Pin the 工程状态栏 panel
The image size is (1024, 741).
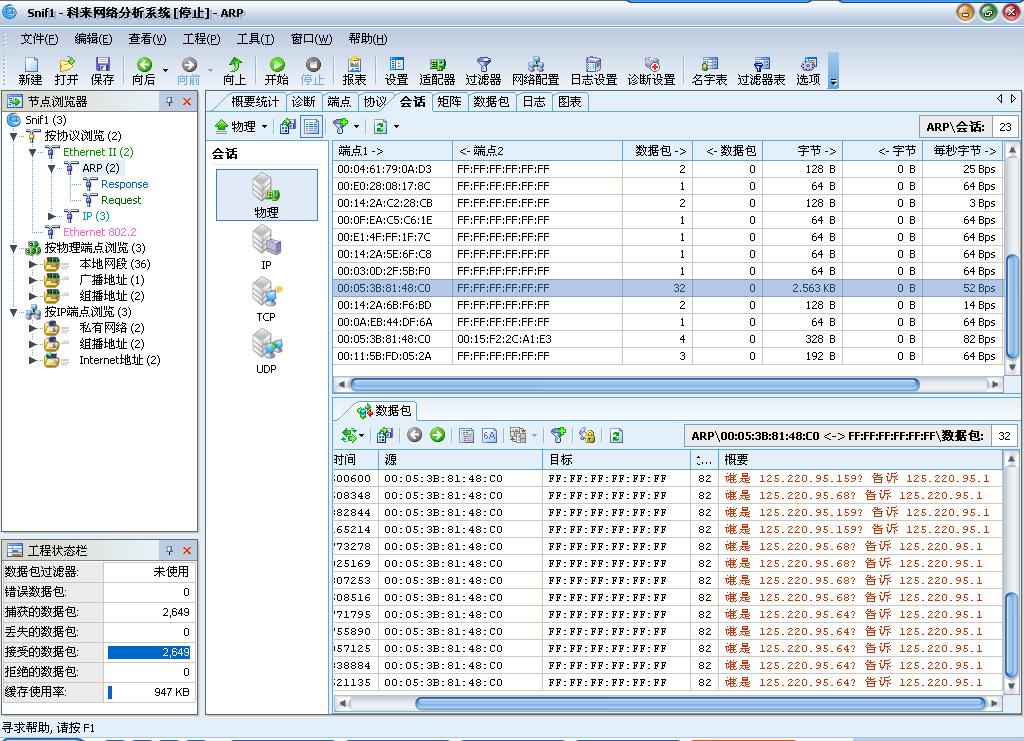click(169, 550)
